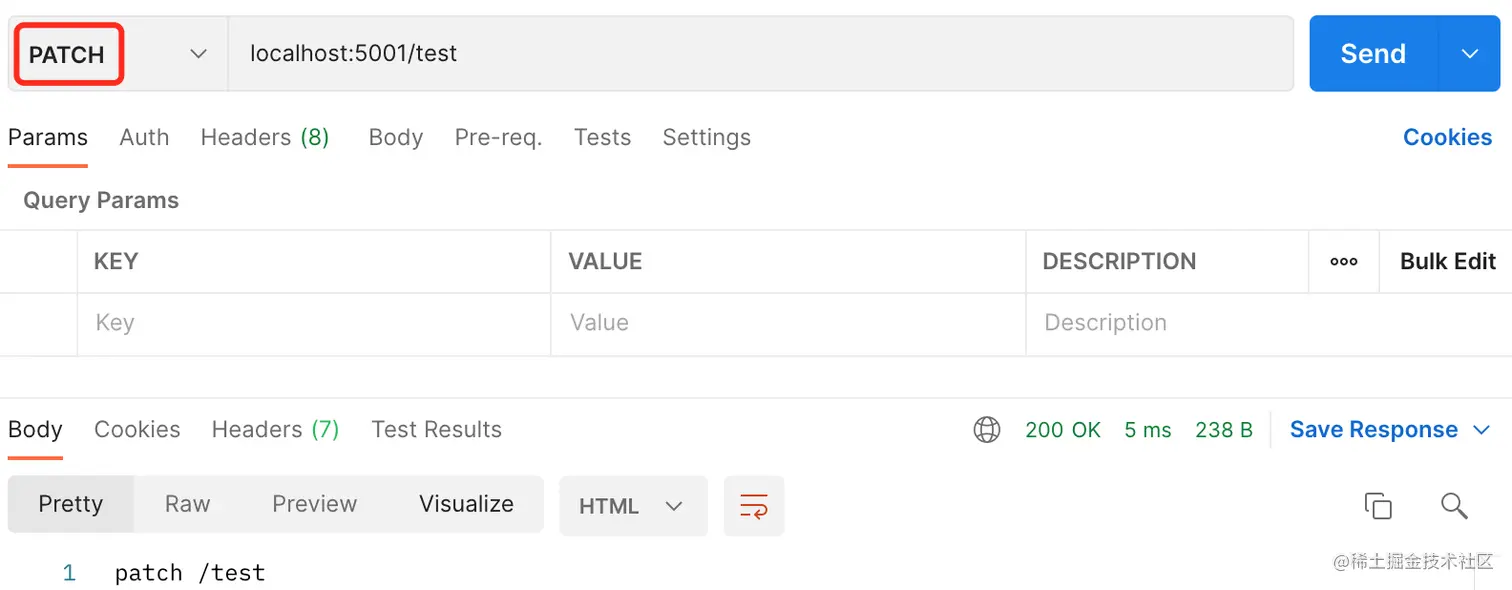This screenshot has width=1512, height=590.
Task: Expand the Send button arrow options
Action: pyautogui.click(x=1469, y=54)
